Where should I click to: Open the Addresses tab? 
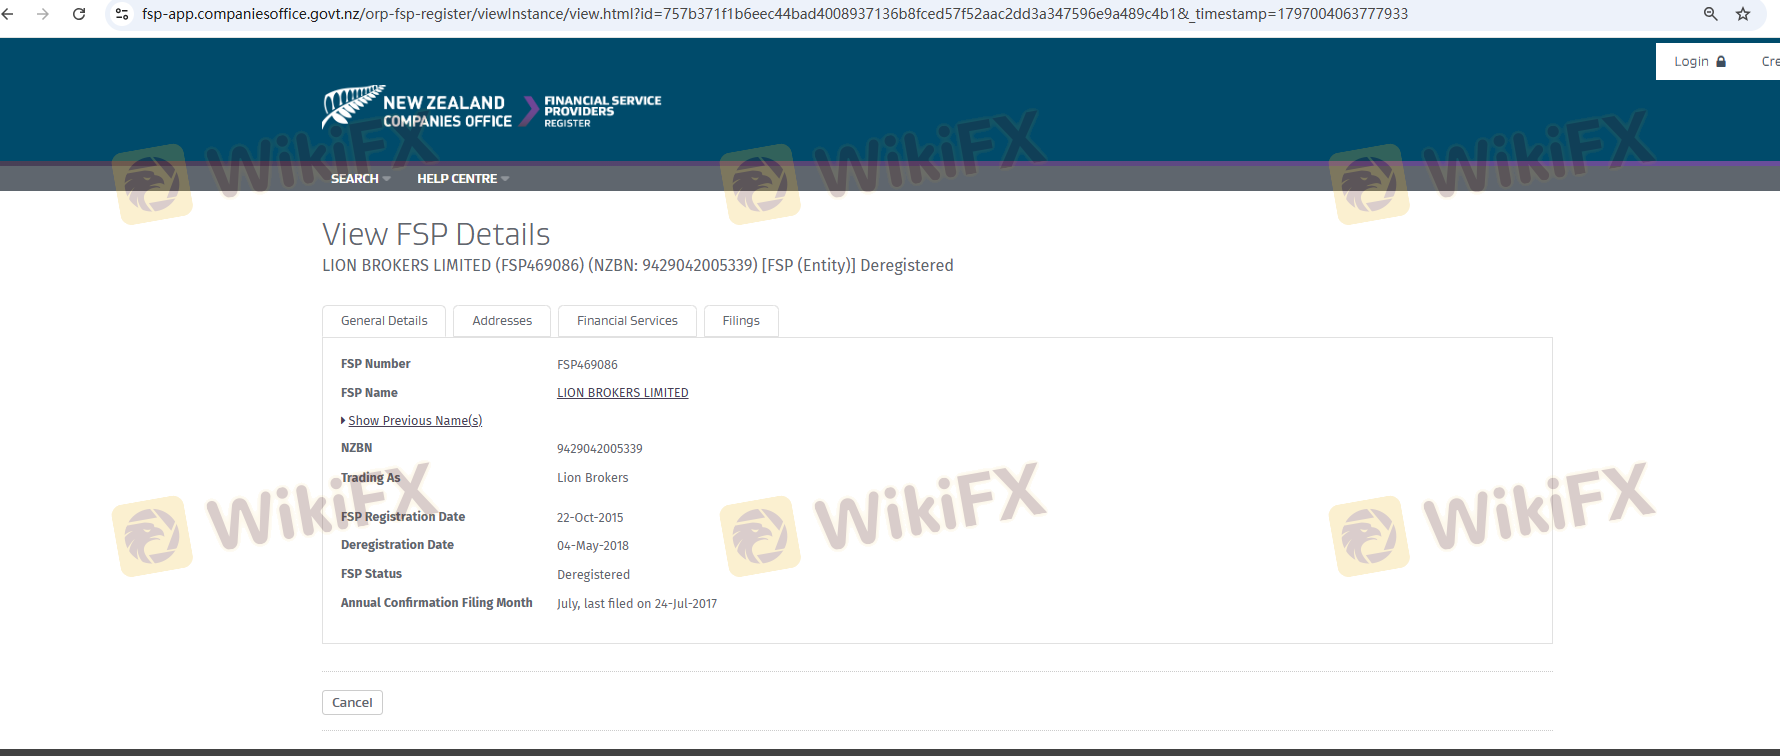(502, 321)
